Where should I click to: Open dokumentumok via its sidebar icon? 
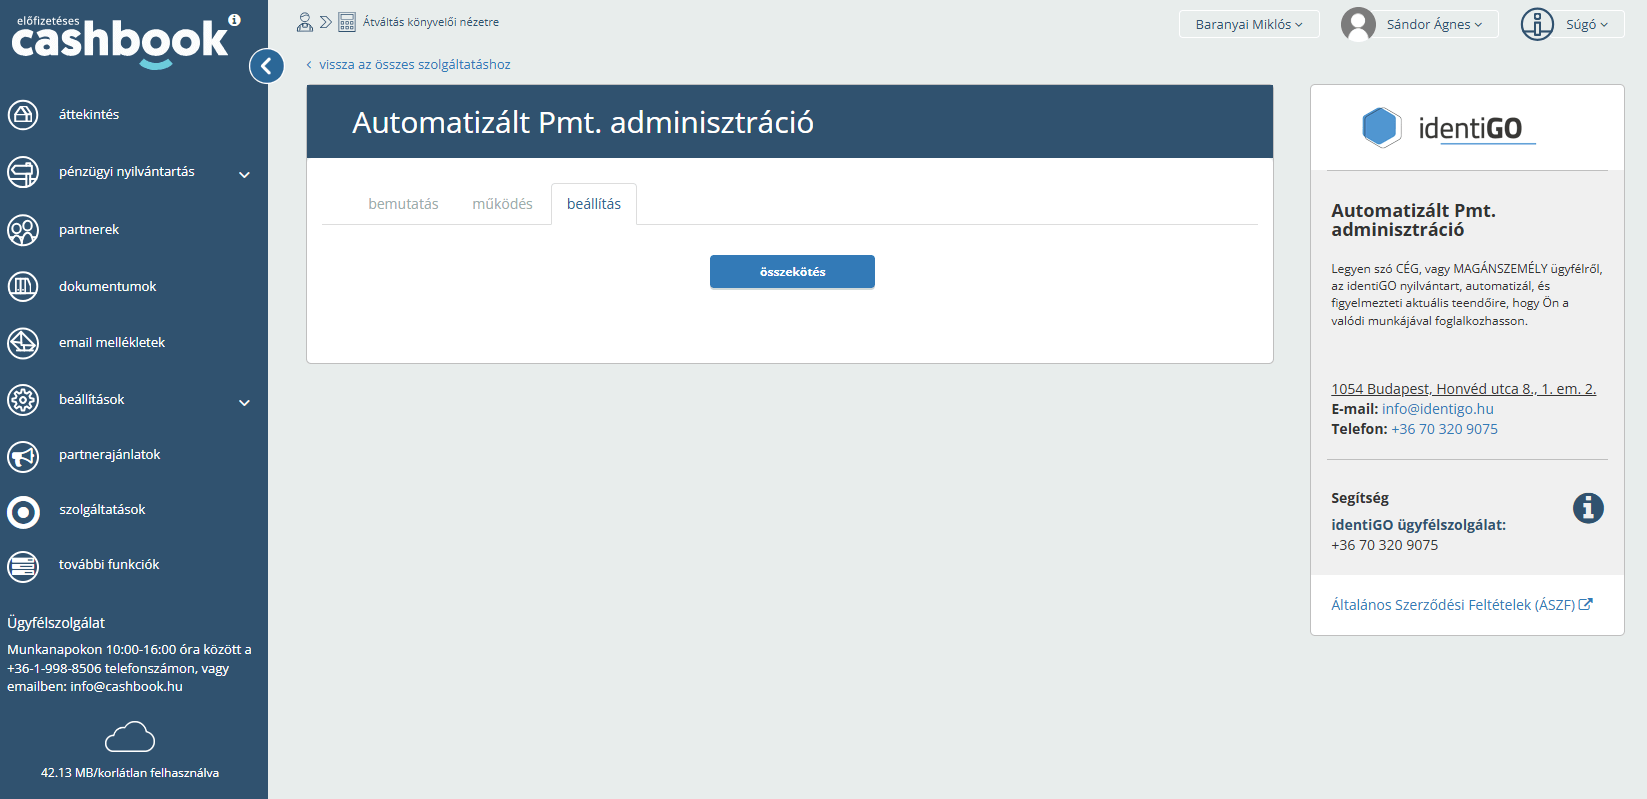(23, 287)
